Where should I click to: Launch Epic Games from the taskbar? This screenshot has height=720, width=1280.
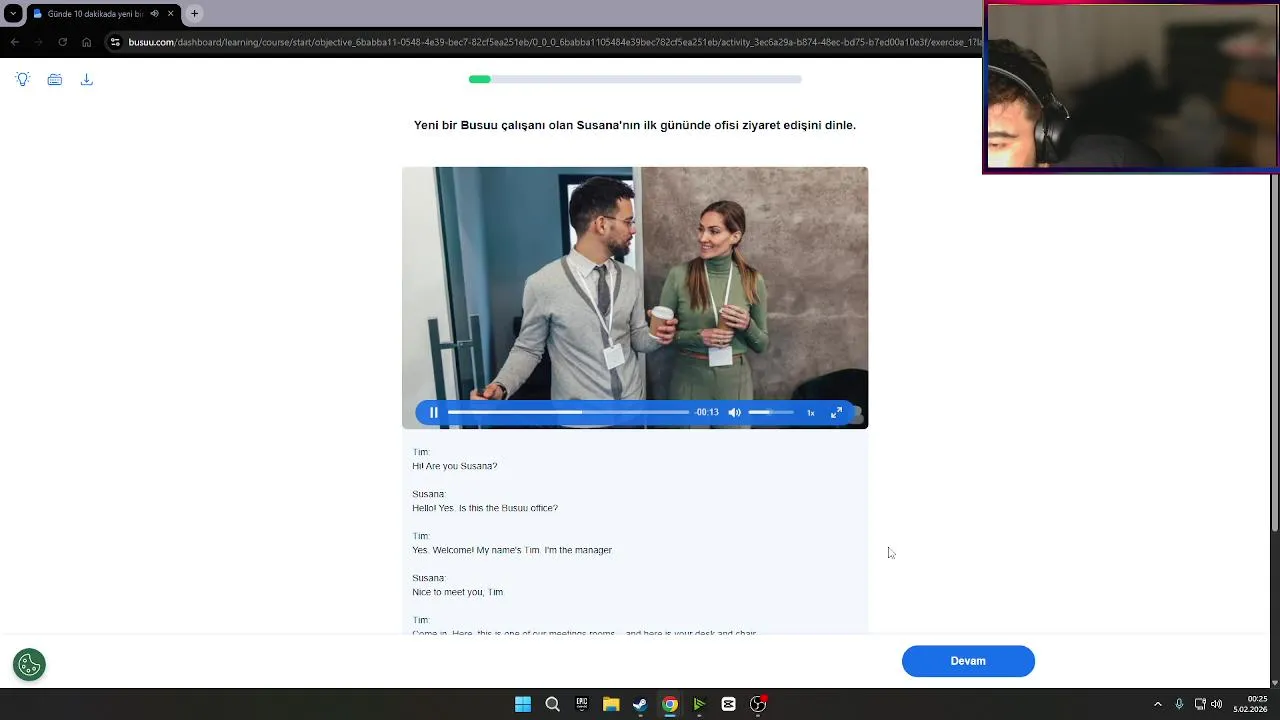pos(582,704)
